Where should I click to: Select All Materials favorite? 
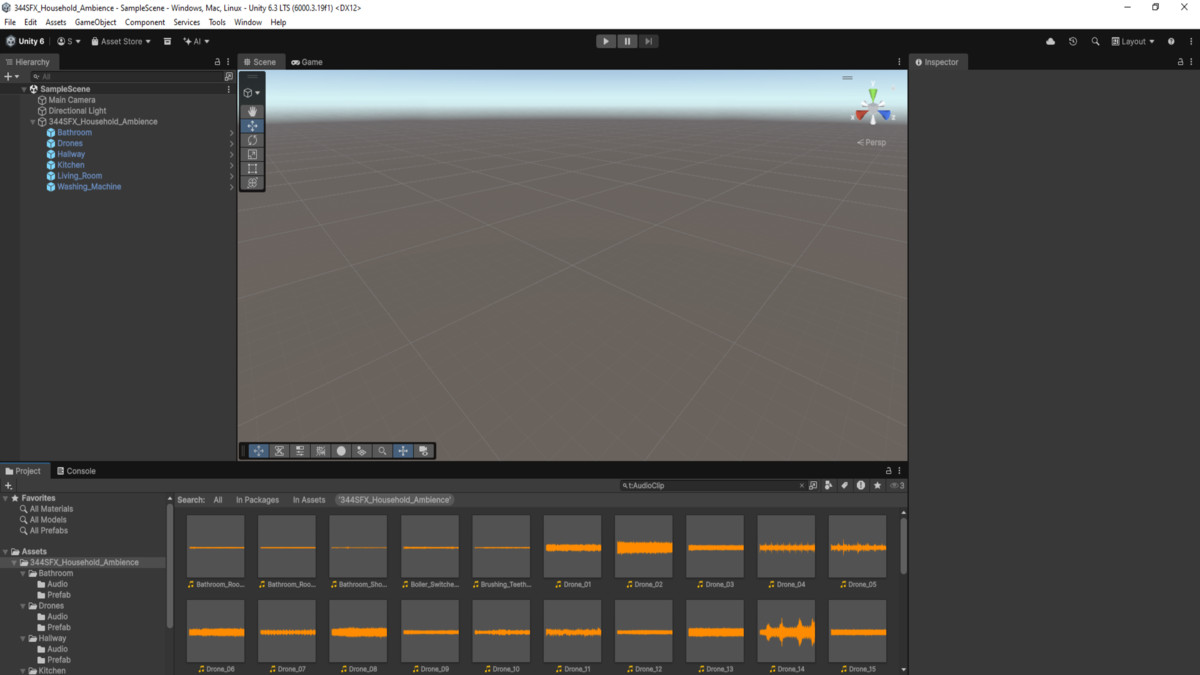pyautogui.click(x=51, y=509)
